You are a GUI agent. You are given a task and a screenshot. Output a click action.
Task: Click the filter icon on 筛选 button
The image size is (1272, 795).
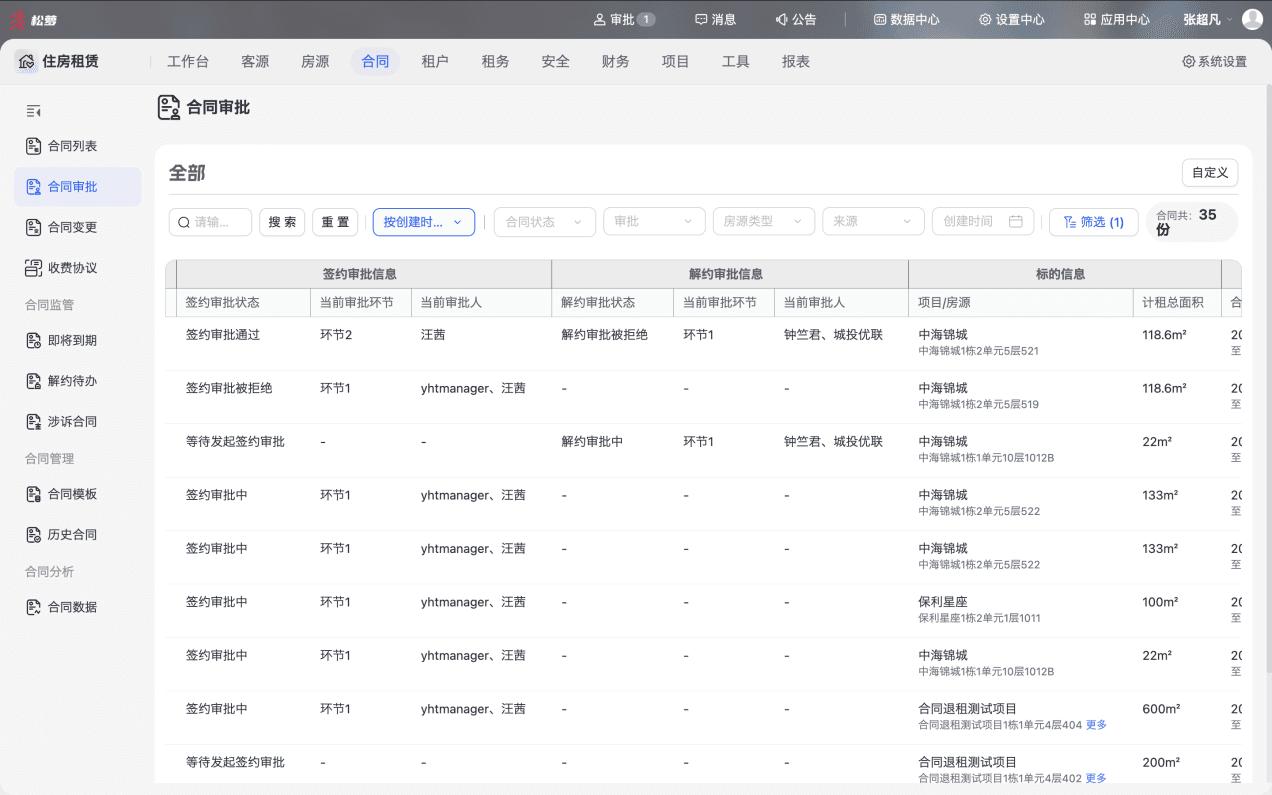pos(1069,222)
